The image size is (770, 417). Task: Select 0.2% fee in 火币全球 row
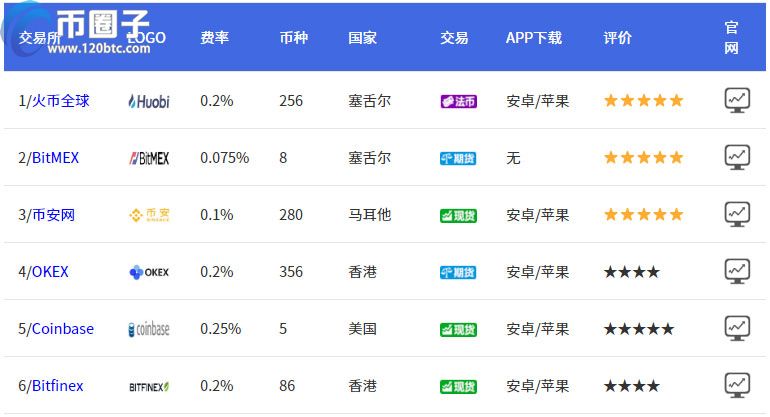(217, 101)
